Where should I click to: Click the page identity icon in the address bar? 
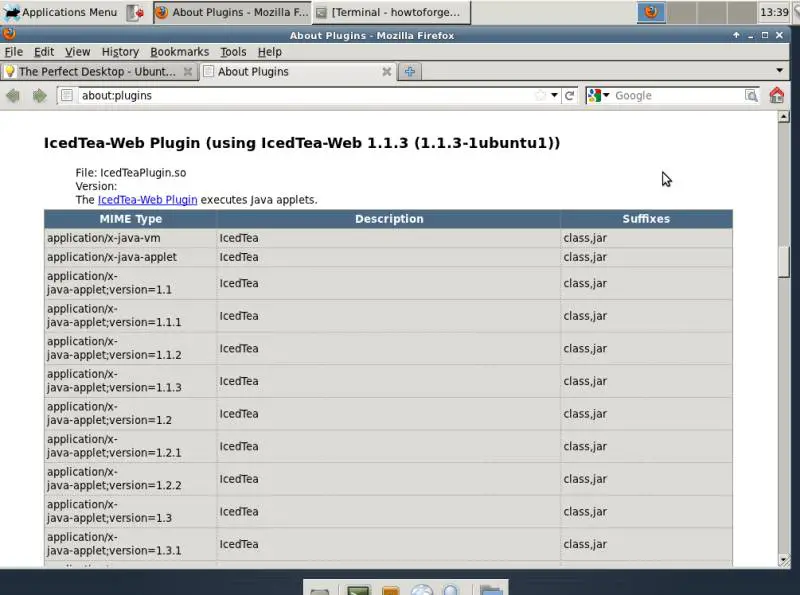pyautogui.click(x=67, y=95)
